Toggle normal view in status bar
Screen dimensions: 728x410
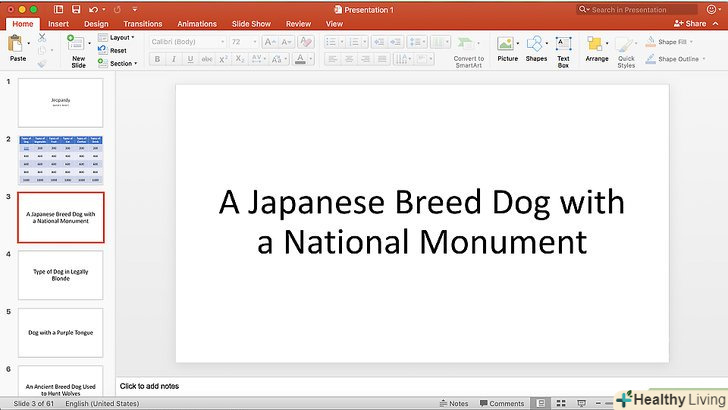543,403
